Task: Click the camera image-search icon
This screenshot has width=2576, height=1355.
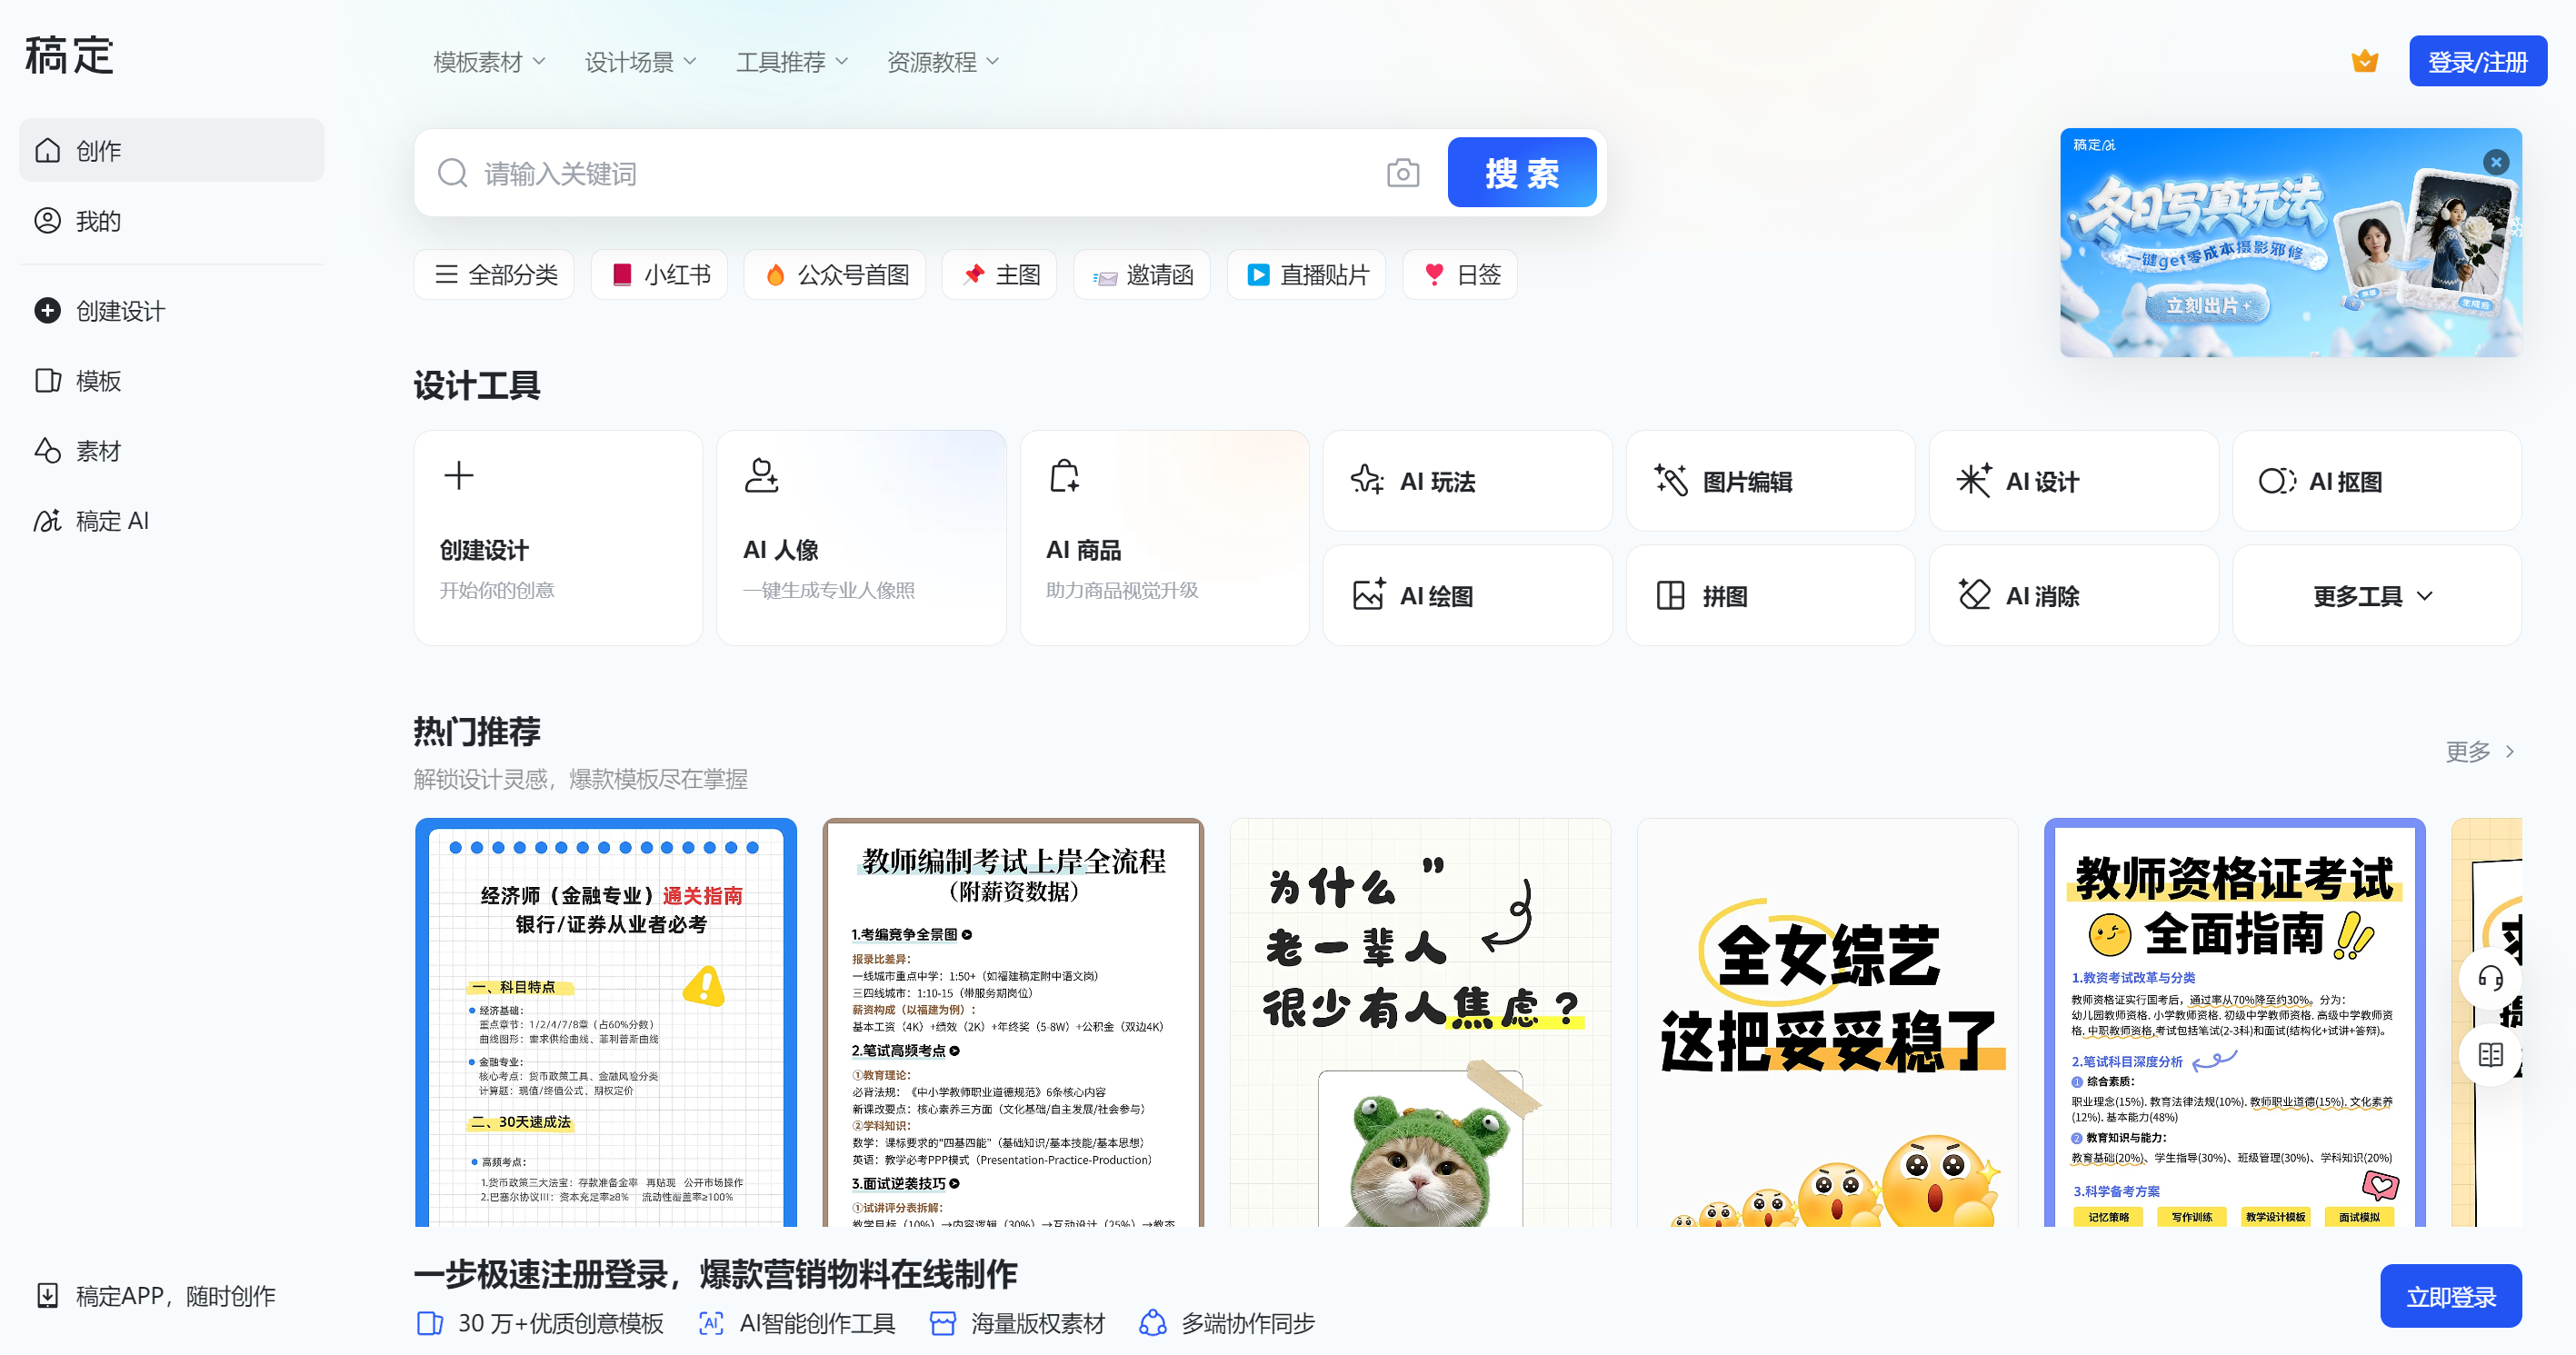Action: [x=1403, y=172]
